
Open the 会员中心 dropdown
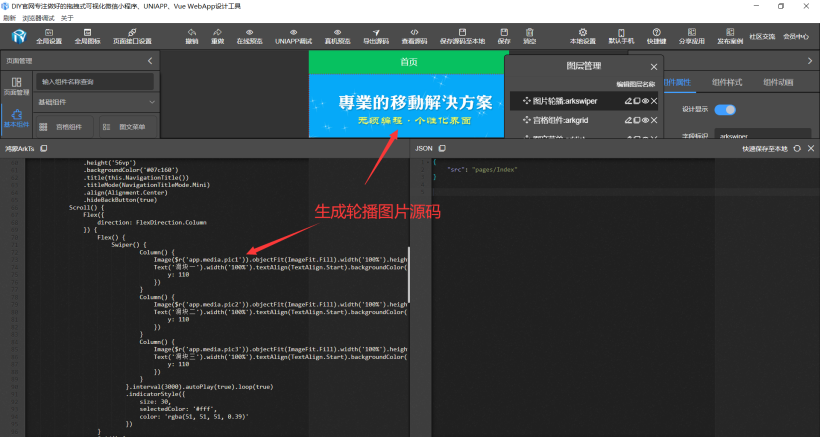[795, 37]
